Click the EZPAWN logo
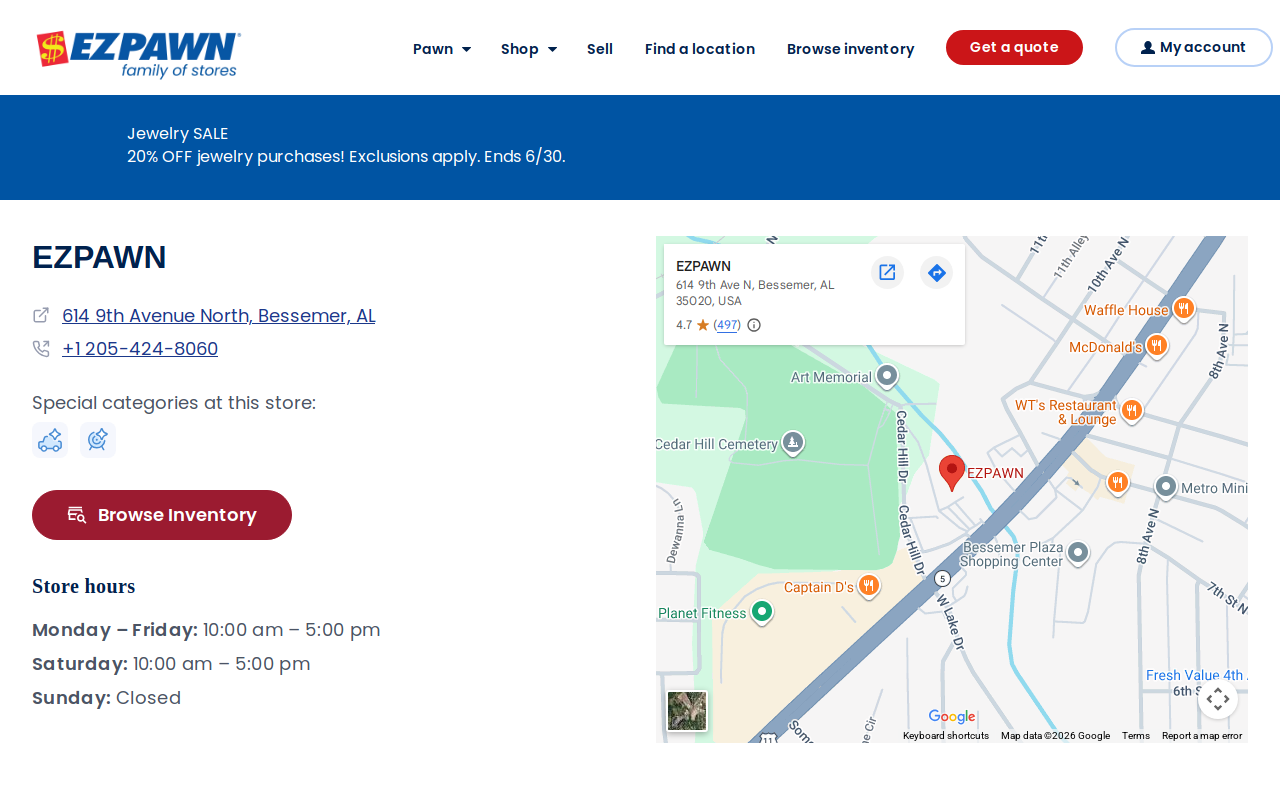 pos(138,54)
